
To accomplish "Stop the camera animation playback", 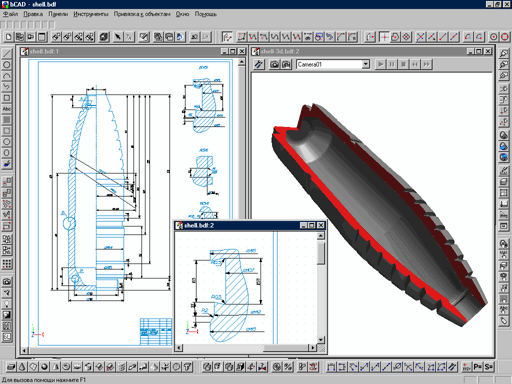I will click(x=403, y=64).
